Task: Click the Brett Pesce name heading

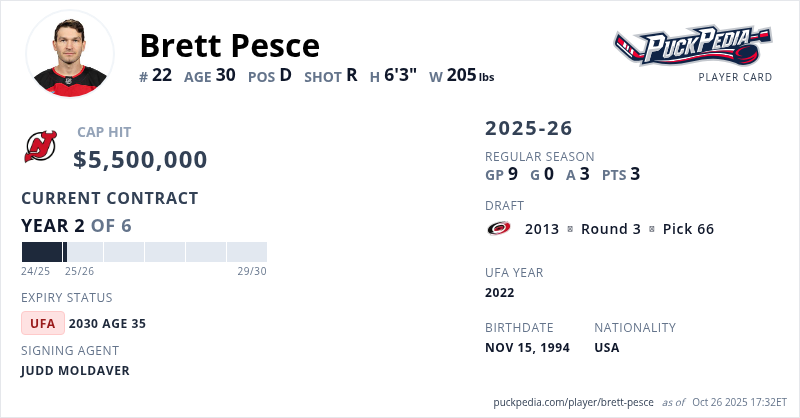Action: (230, 45)
